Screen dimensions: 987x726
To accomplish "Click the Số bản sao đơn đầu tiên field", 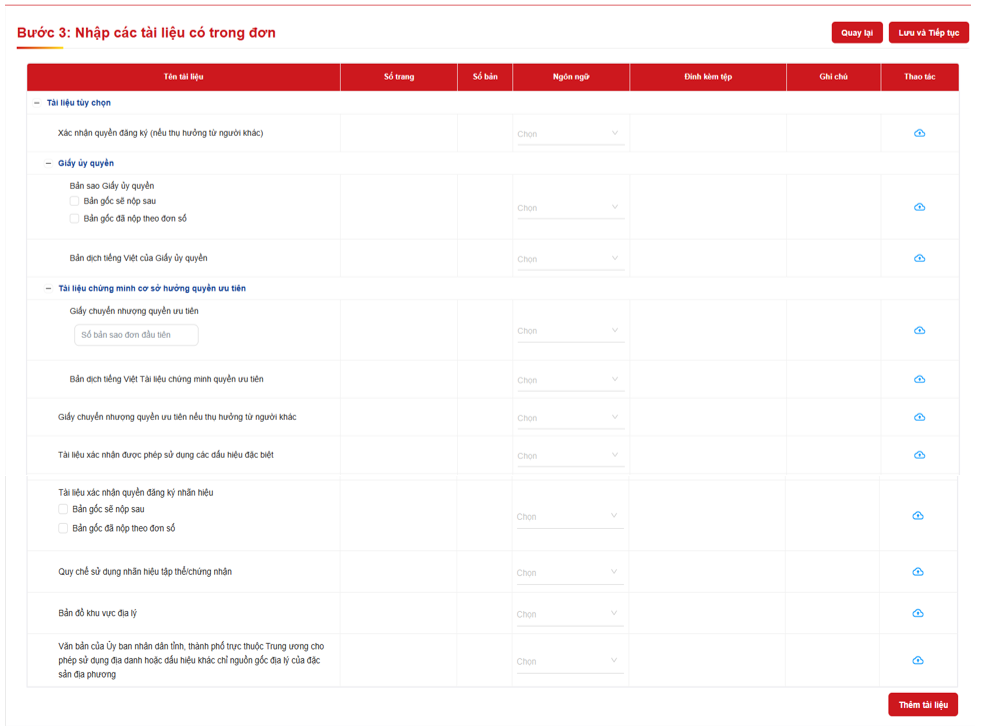I will 136,335.
